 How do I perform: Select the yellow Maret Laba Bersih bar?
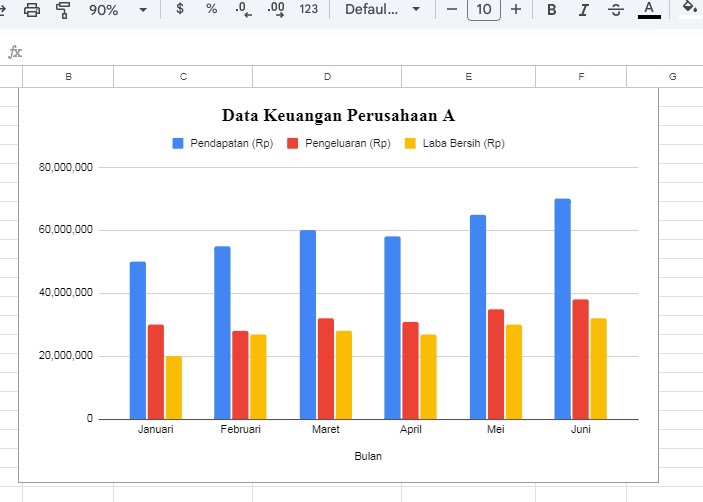(x=344, y=375)
